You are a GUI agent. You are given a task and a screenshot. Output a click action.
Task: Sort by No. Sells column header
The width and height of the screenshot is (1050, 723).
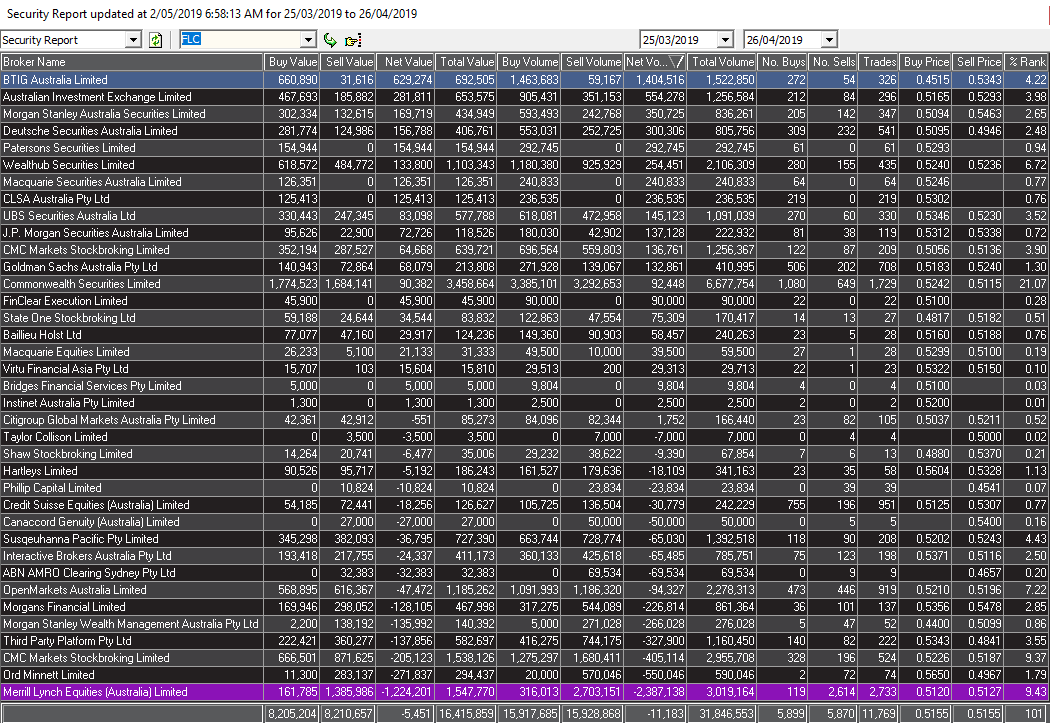pyautogui.click(x=833, y=62)
